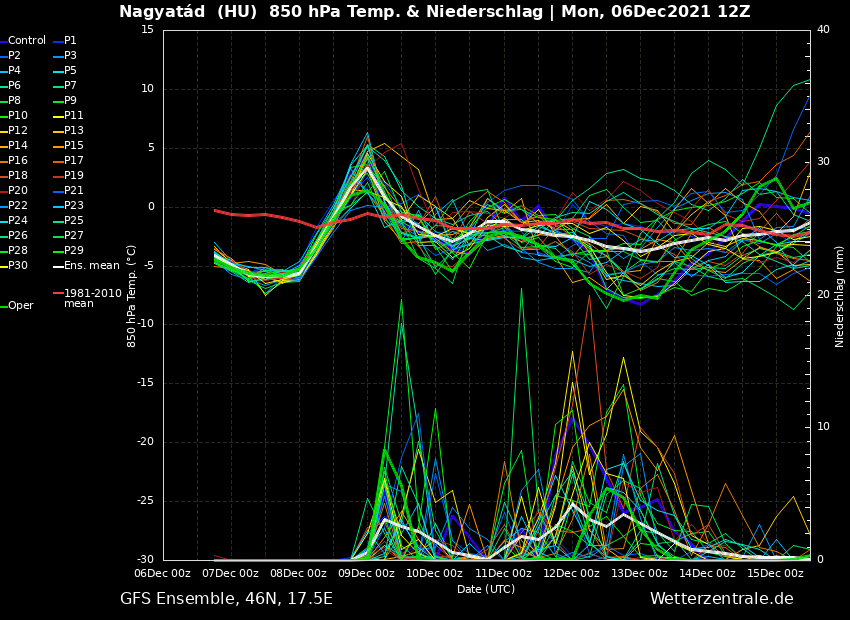Image resolution: width=850 pixels, height=620 pixels.
Task: Select the P1 ensemble member legend label
Action: click(70, 41)
